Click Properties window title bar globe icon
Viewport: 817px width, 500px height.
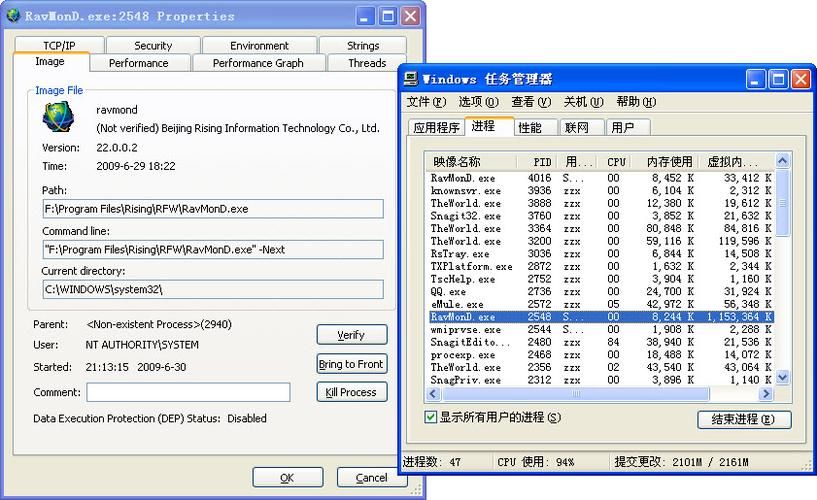tap(14, 16)
